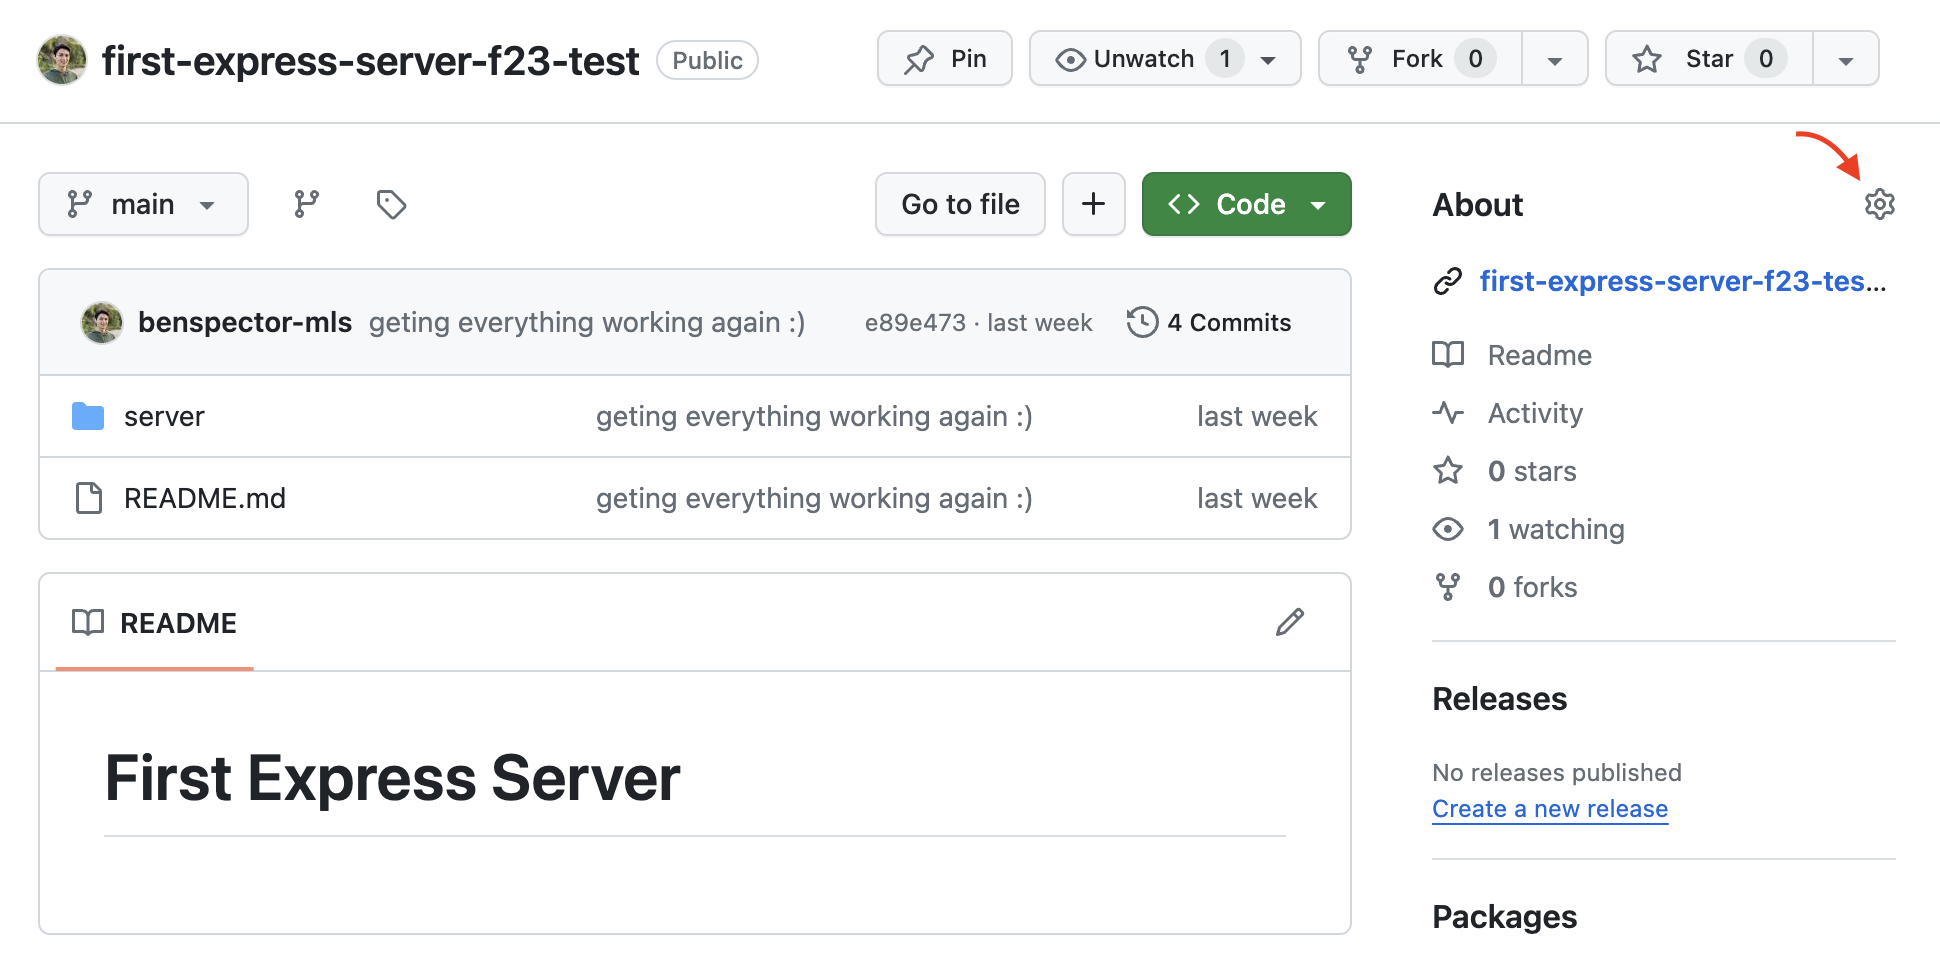This screenshot has height=960, width=1940.
Task: Open the About settings gear icon
Action: pos(1879,204)
